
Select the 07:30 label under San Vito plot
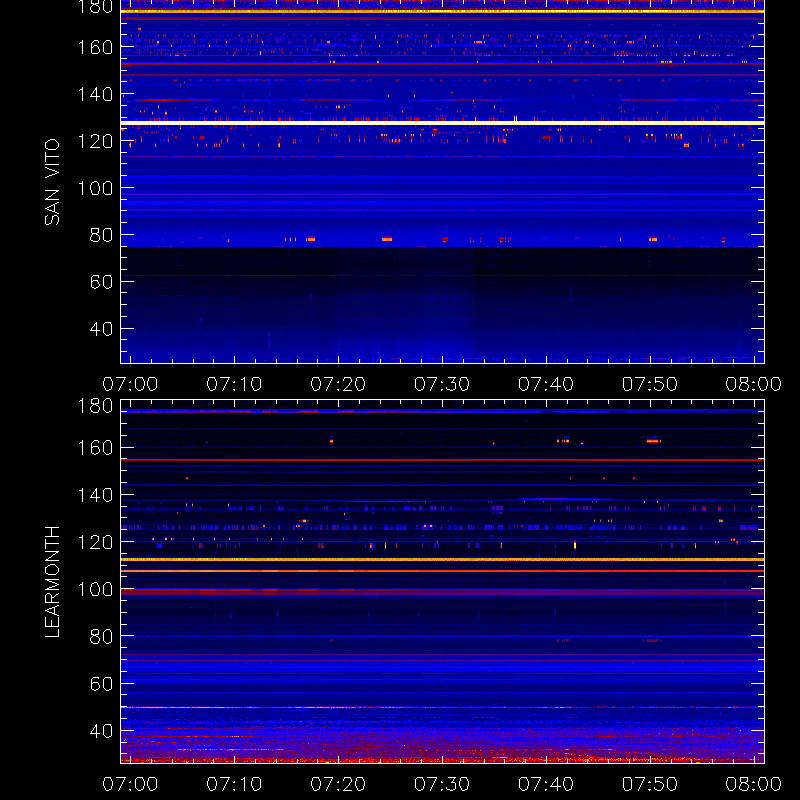442,384
